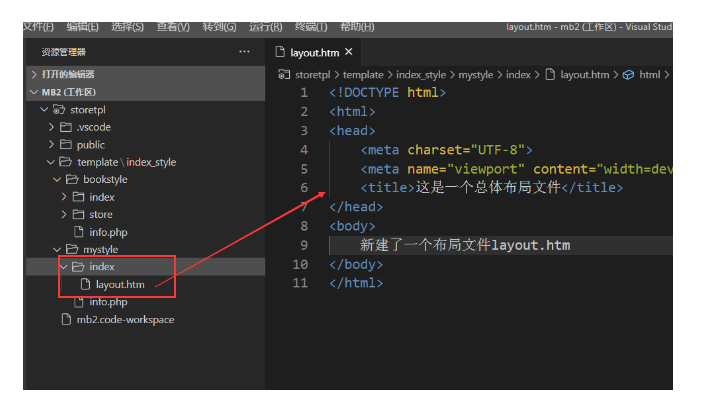Select the public folder label
The width and height of the screenshot is (708, 394).
[x=90, y=145]
